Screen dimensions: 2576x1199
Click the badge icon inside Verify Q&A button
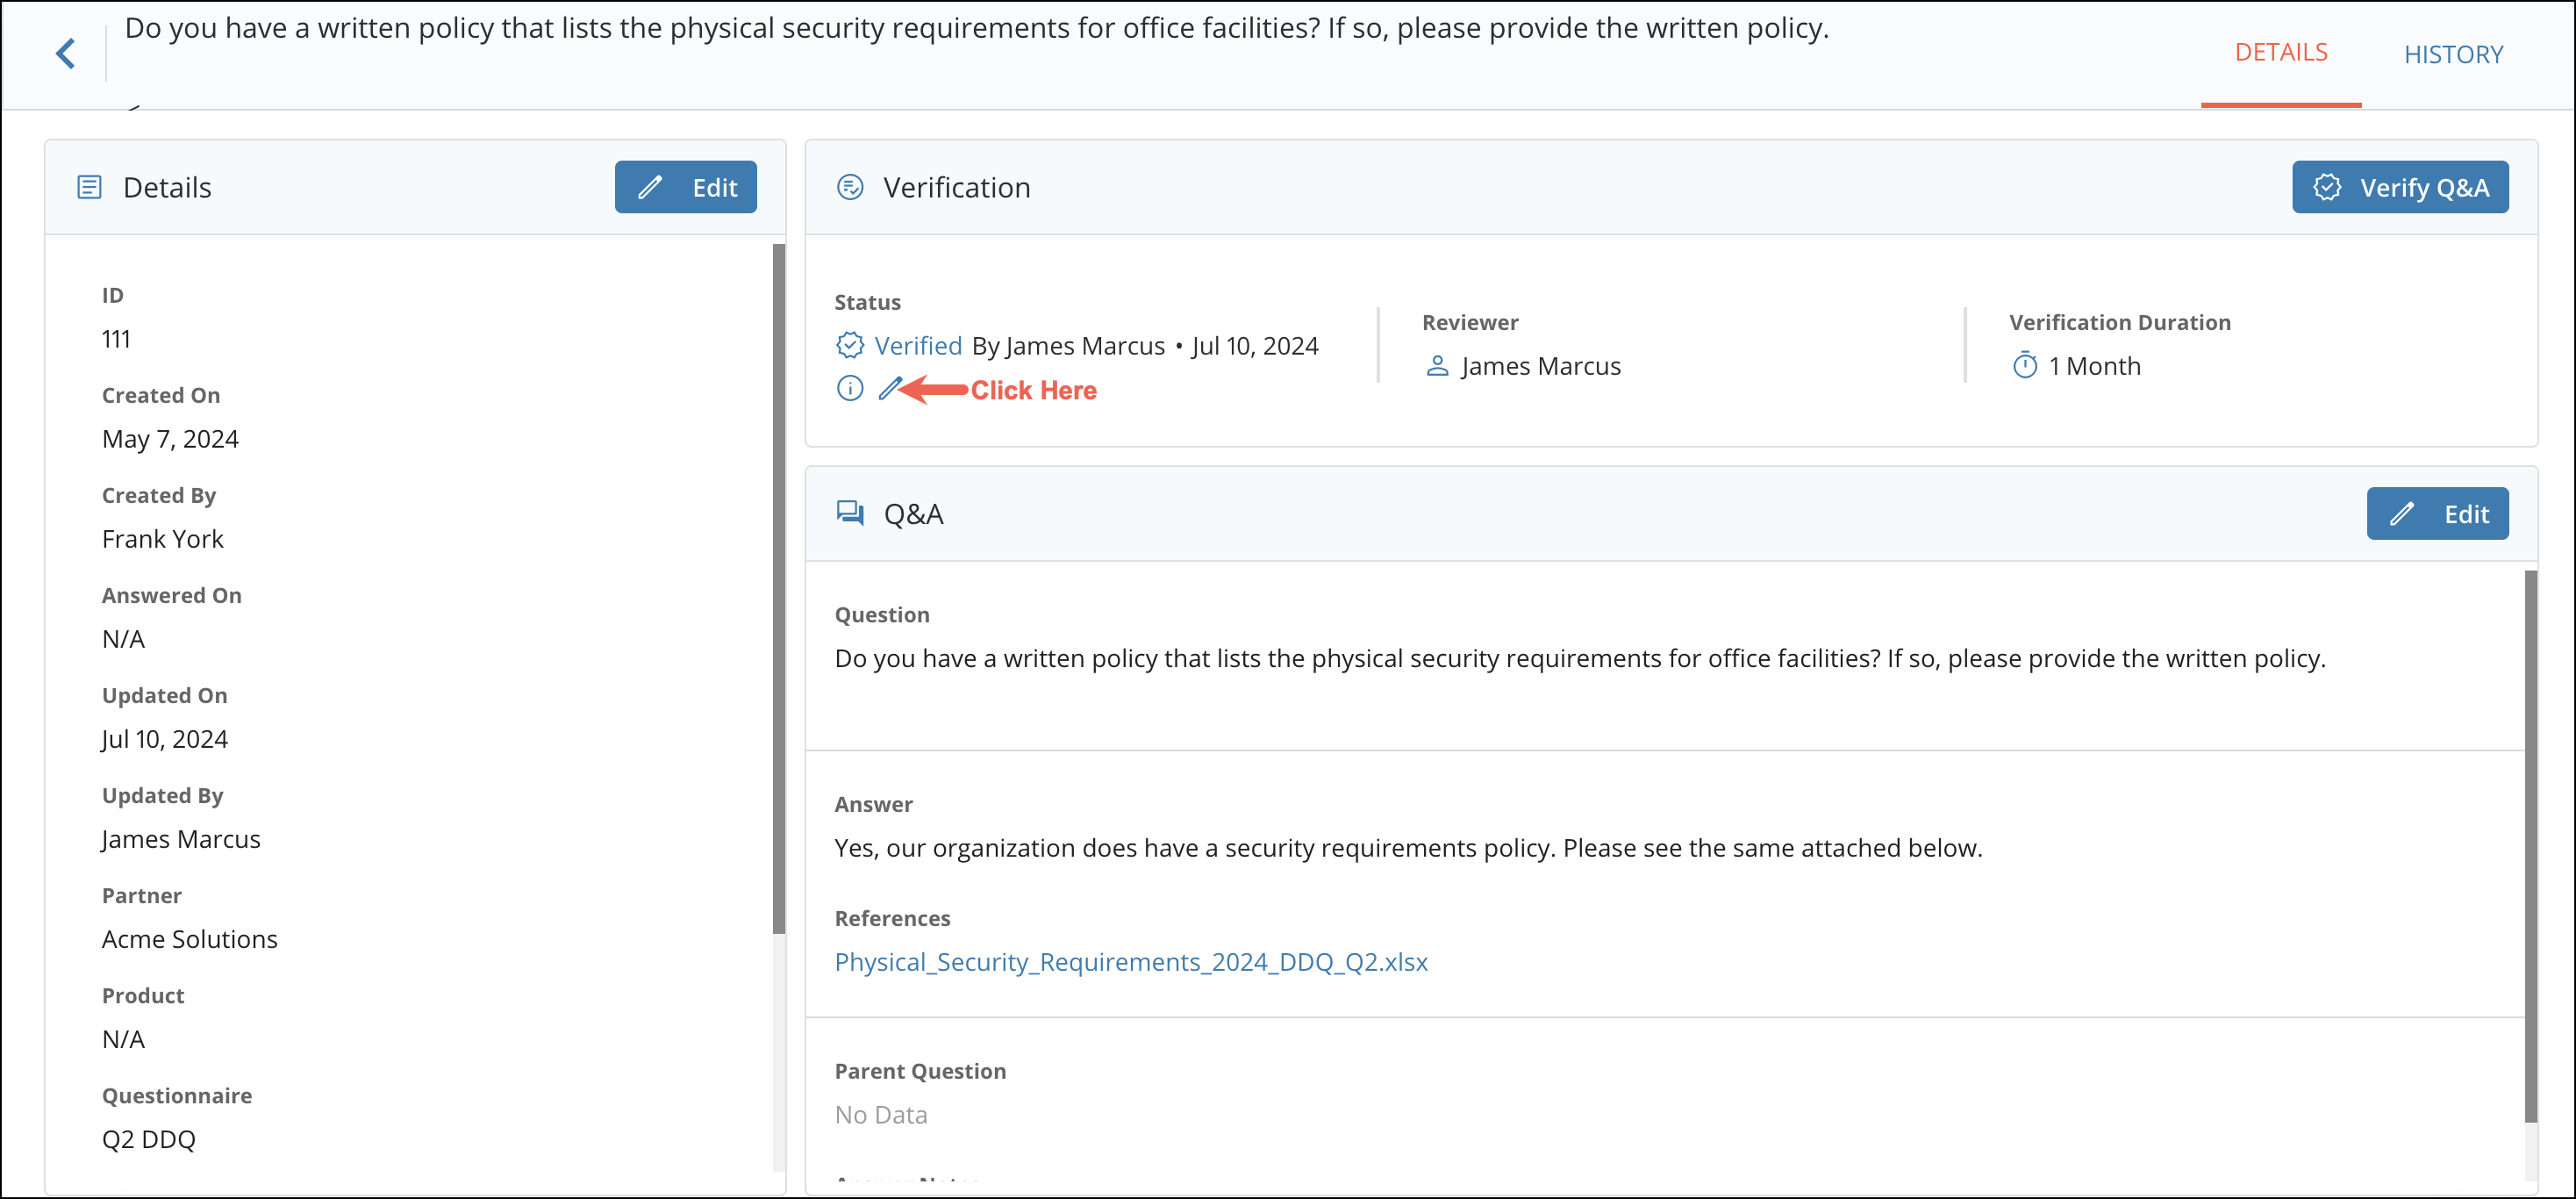tap(2329, 187)
